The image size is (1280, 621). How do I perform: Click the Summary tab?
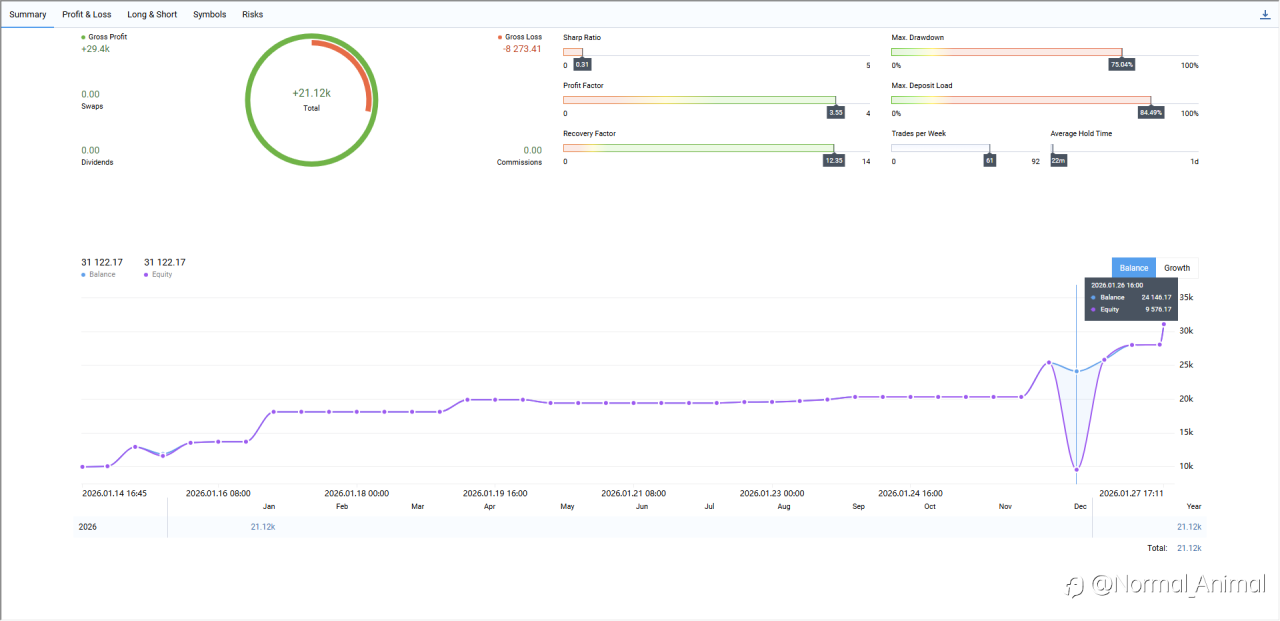coord(28,15)
